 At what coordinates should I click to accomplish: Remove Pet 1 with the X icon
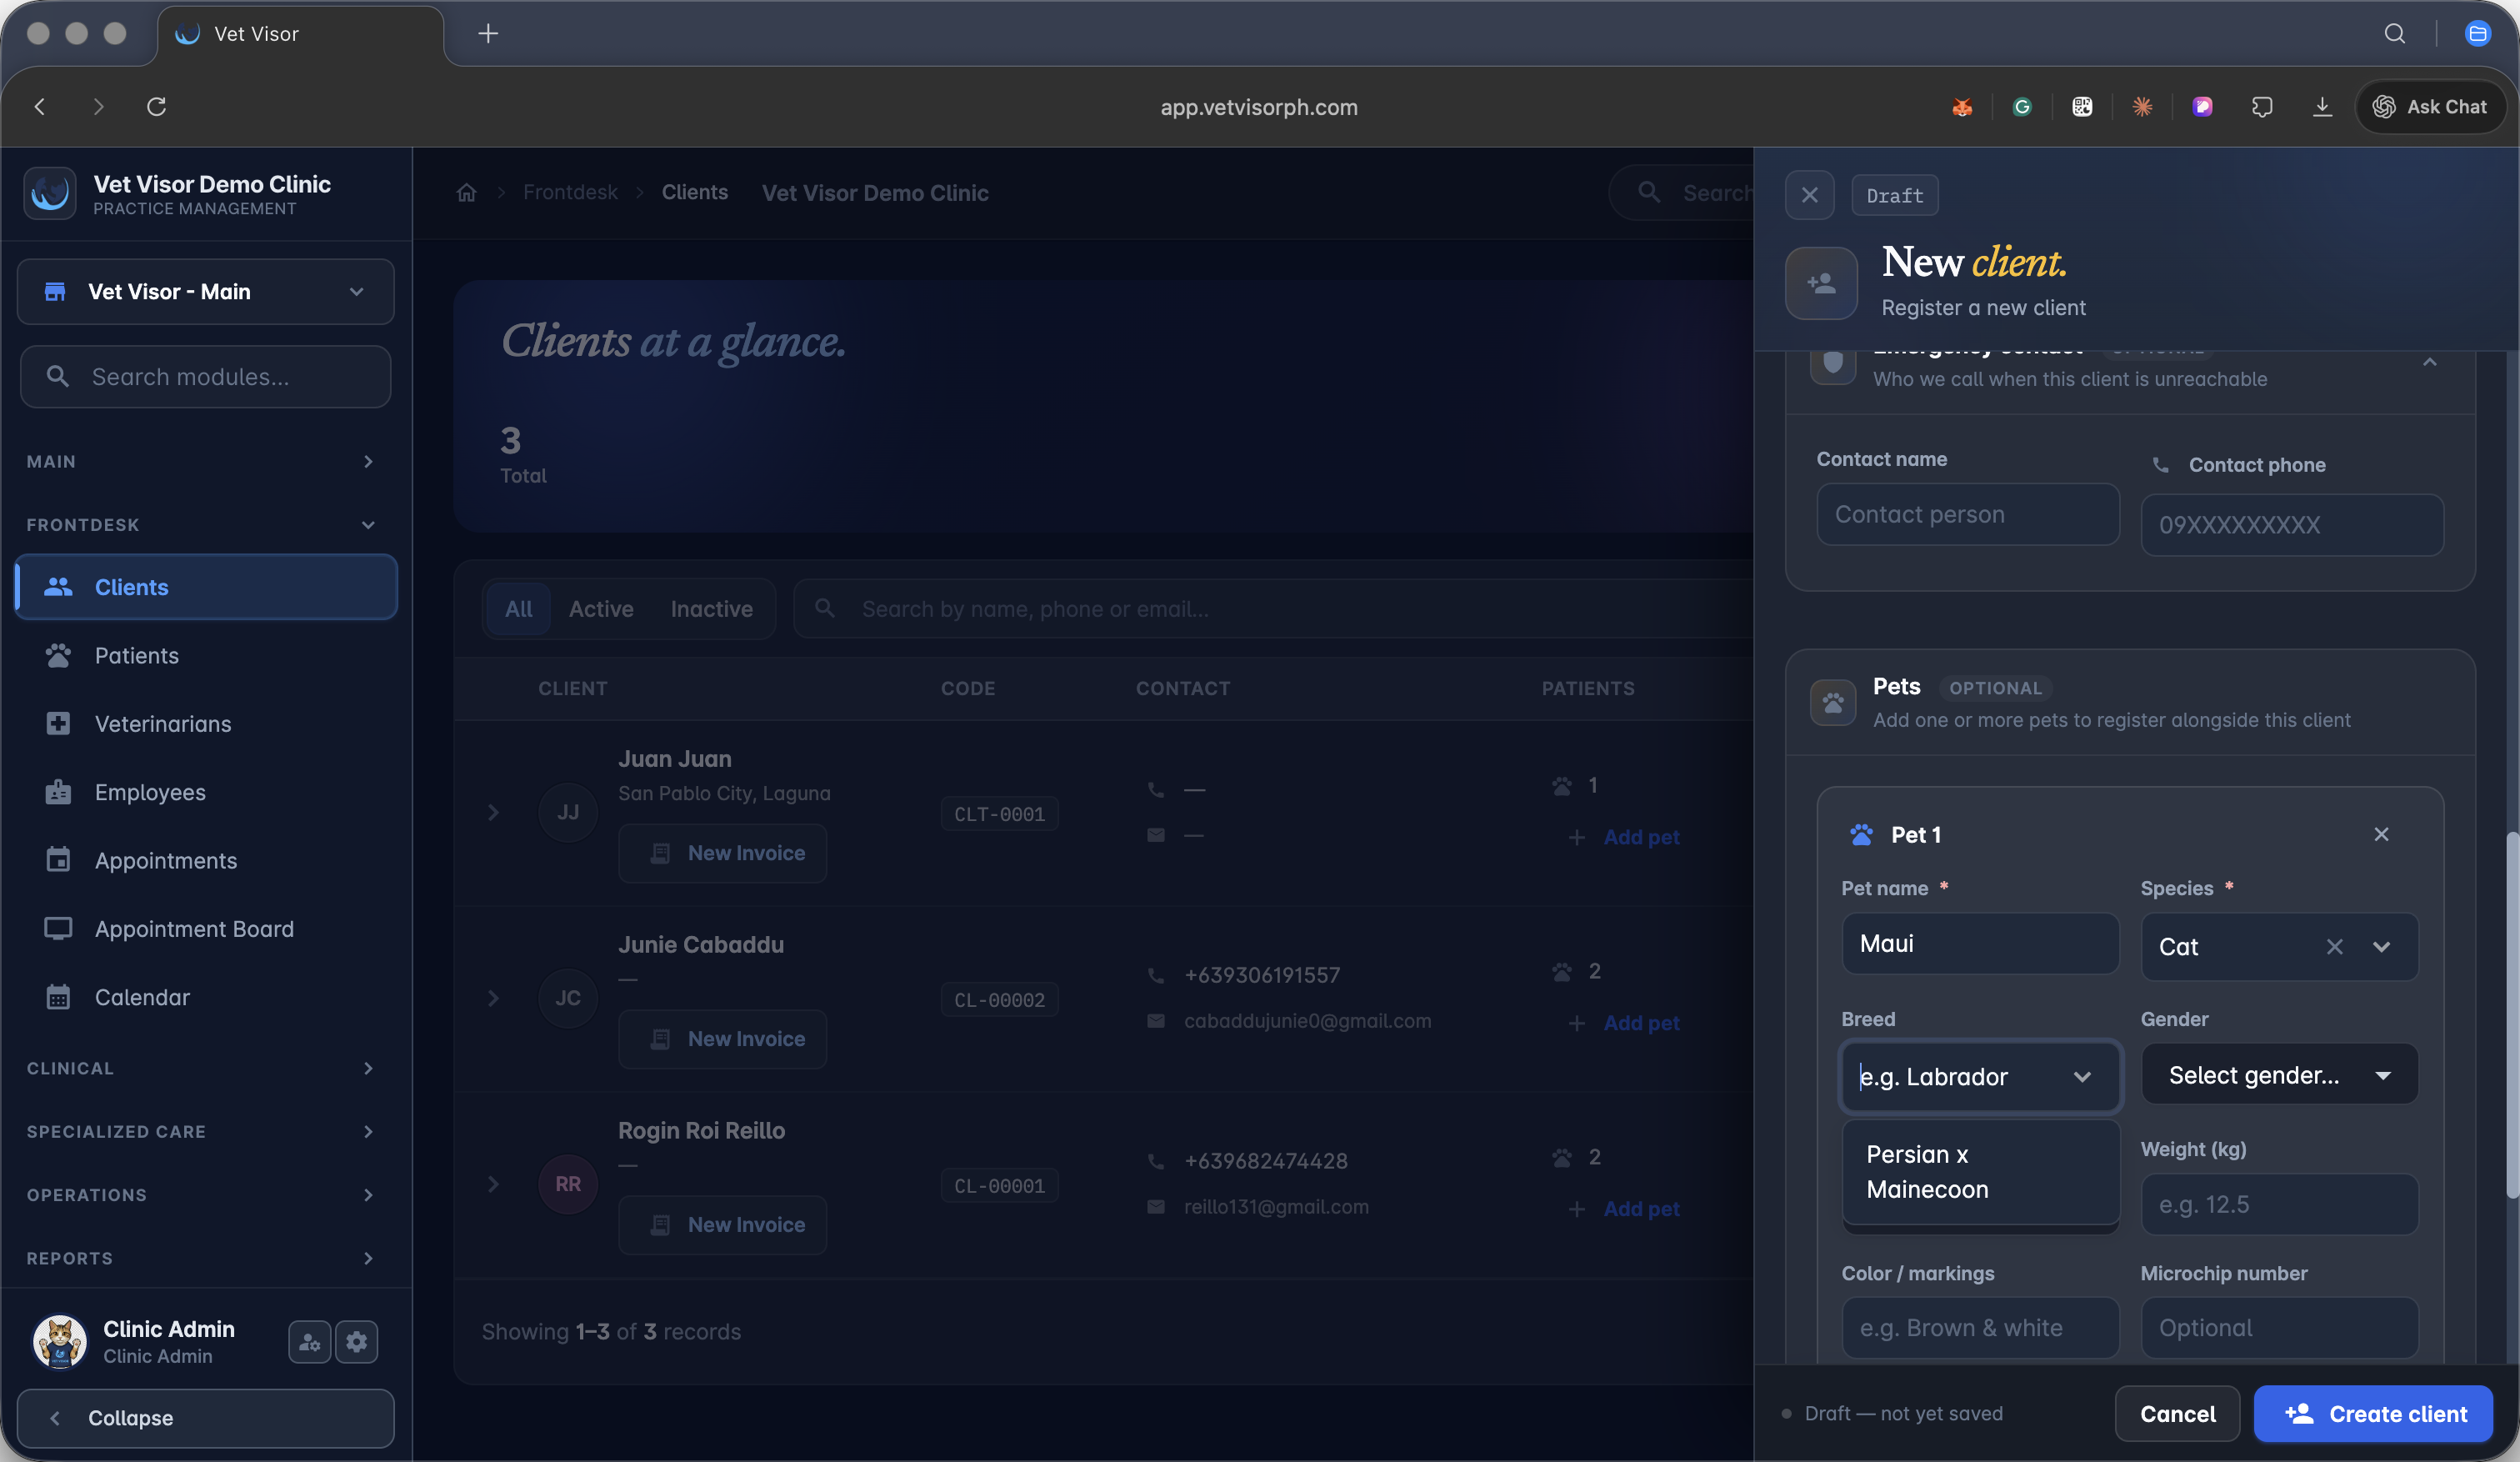[x=2381, y=834]
